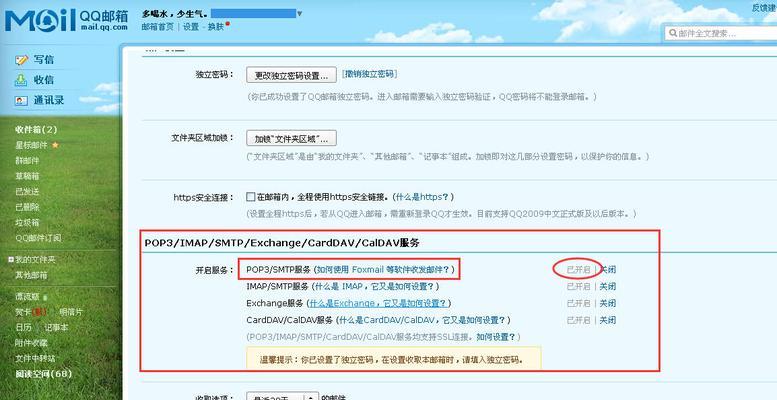This screenshot has height=400, width=777.
Task: Open 贺卡 in sidebar
Action: tap(23, 312)
